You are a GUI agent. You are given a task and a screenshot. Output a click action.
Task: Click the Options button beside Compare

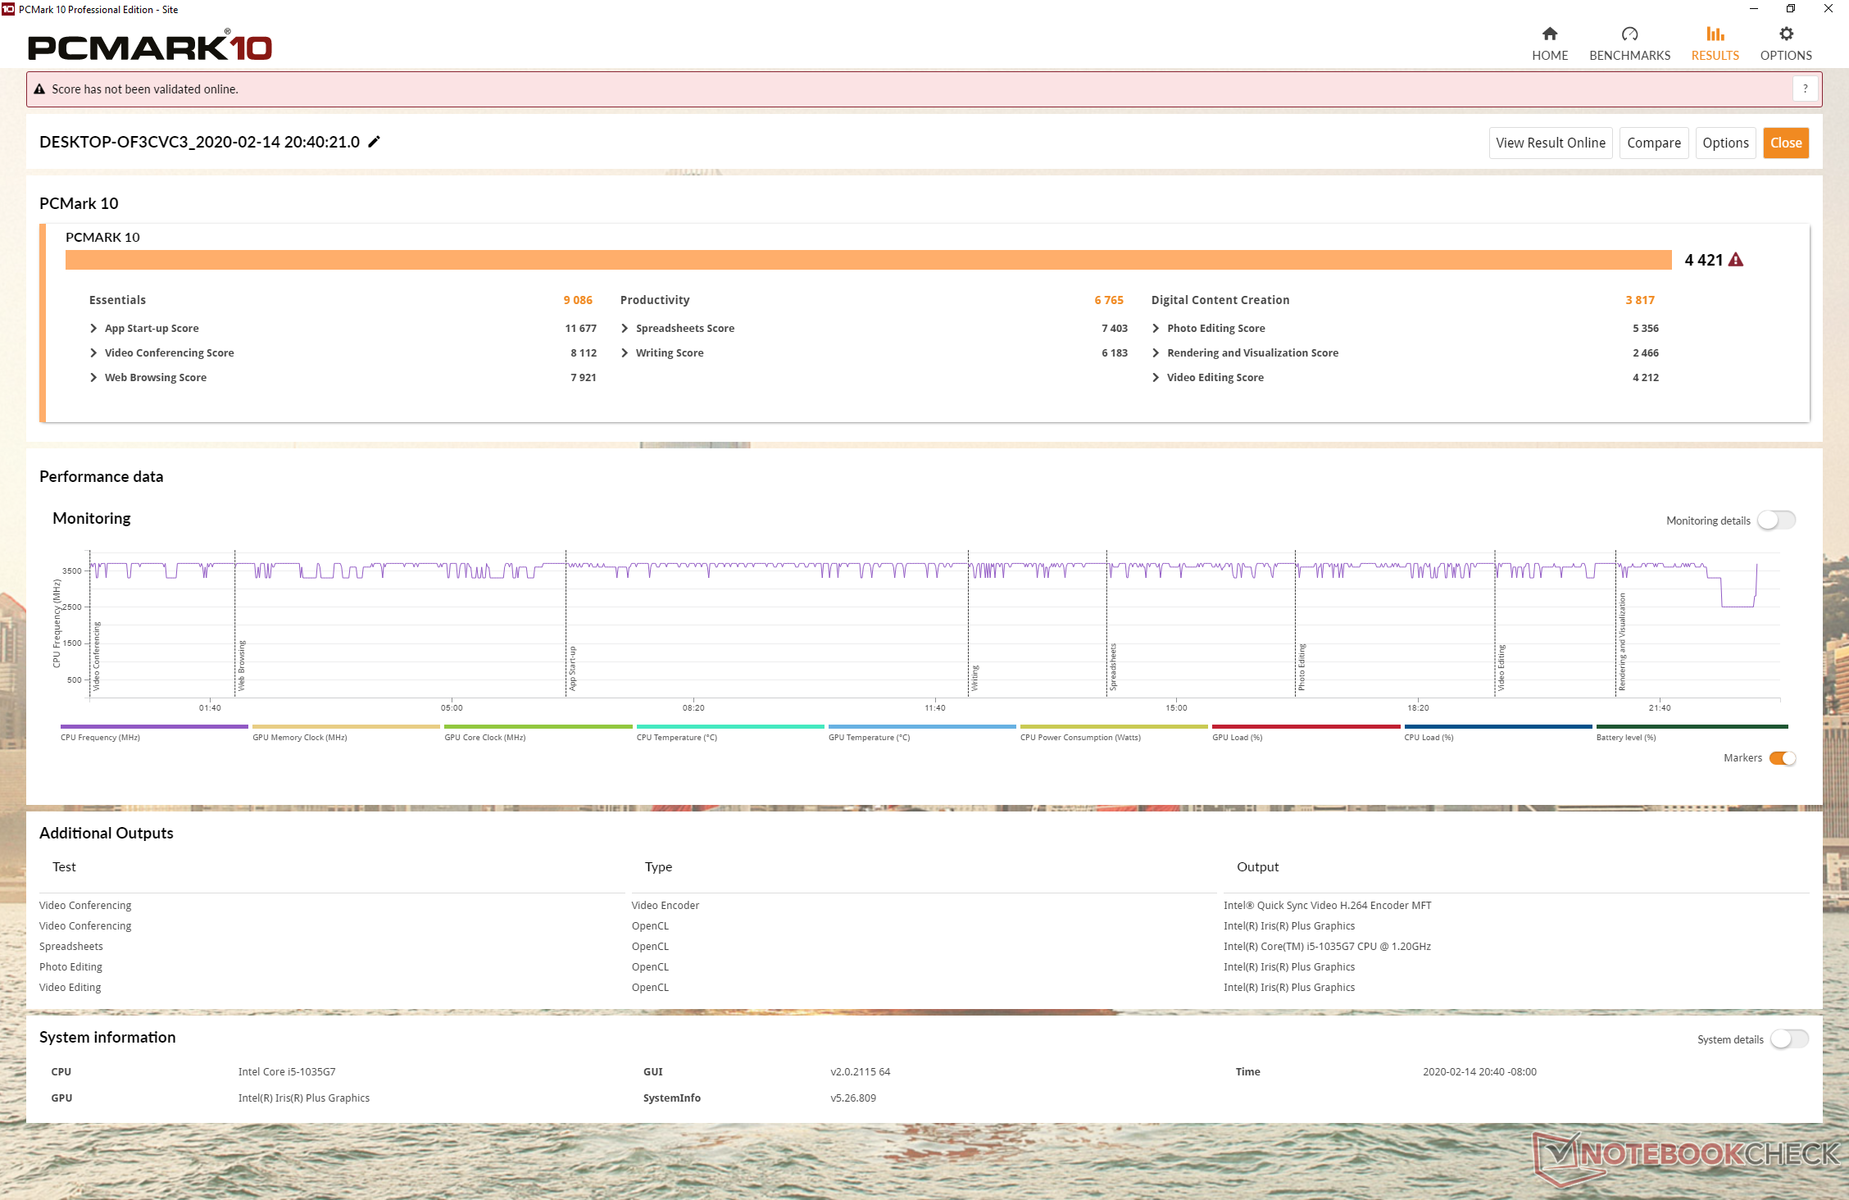coord(1725,143)
